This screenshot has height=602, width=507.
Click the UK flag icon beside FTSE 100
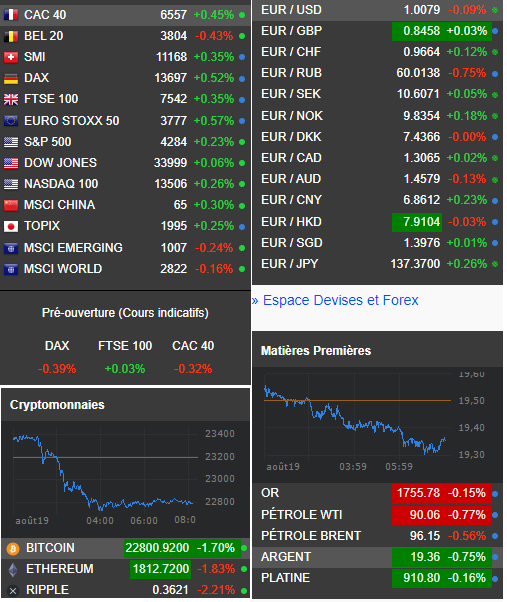[11, 99]
